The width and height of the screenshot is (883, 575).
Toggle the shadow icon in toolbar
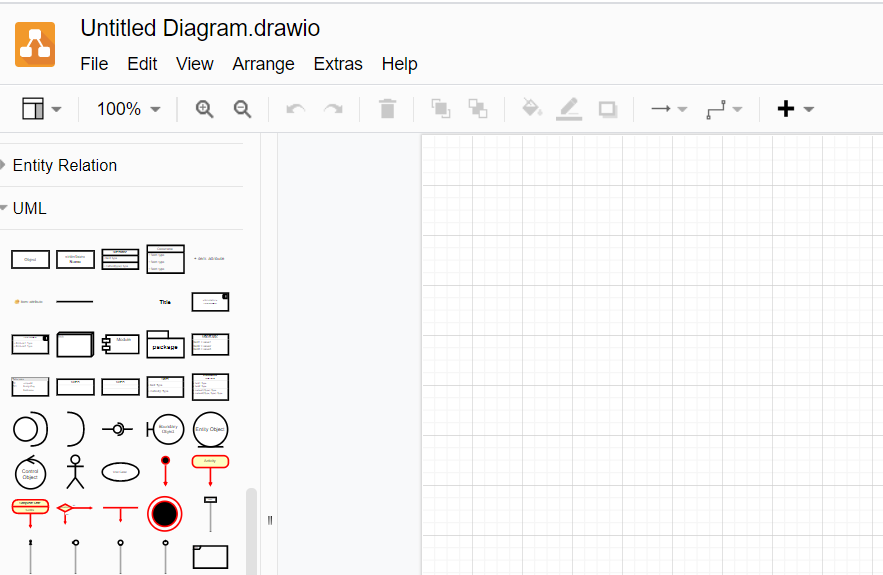[x=608, y=109]
